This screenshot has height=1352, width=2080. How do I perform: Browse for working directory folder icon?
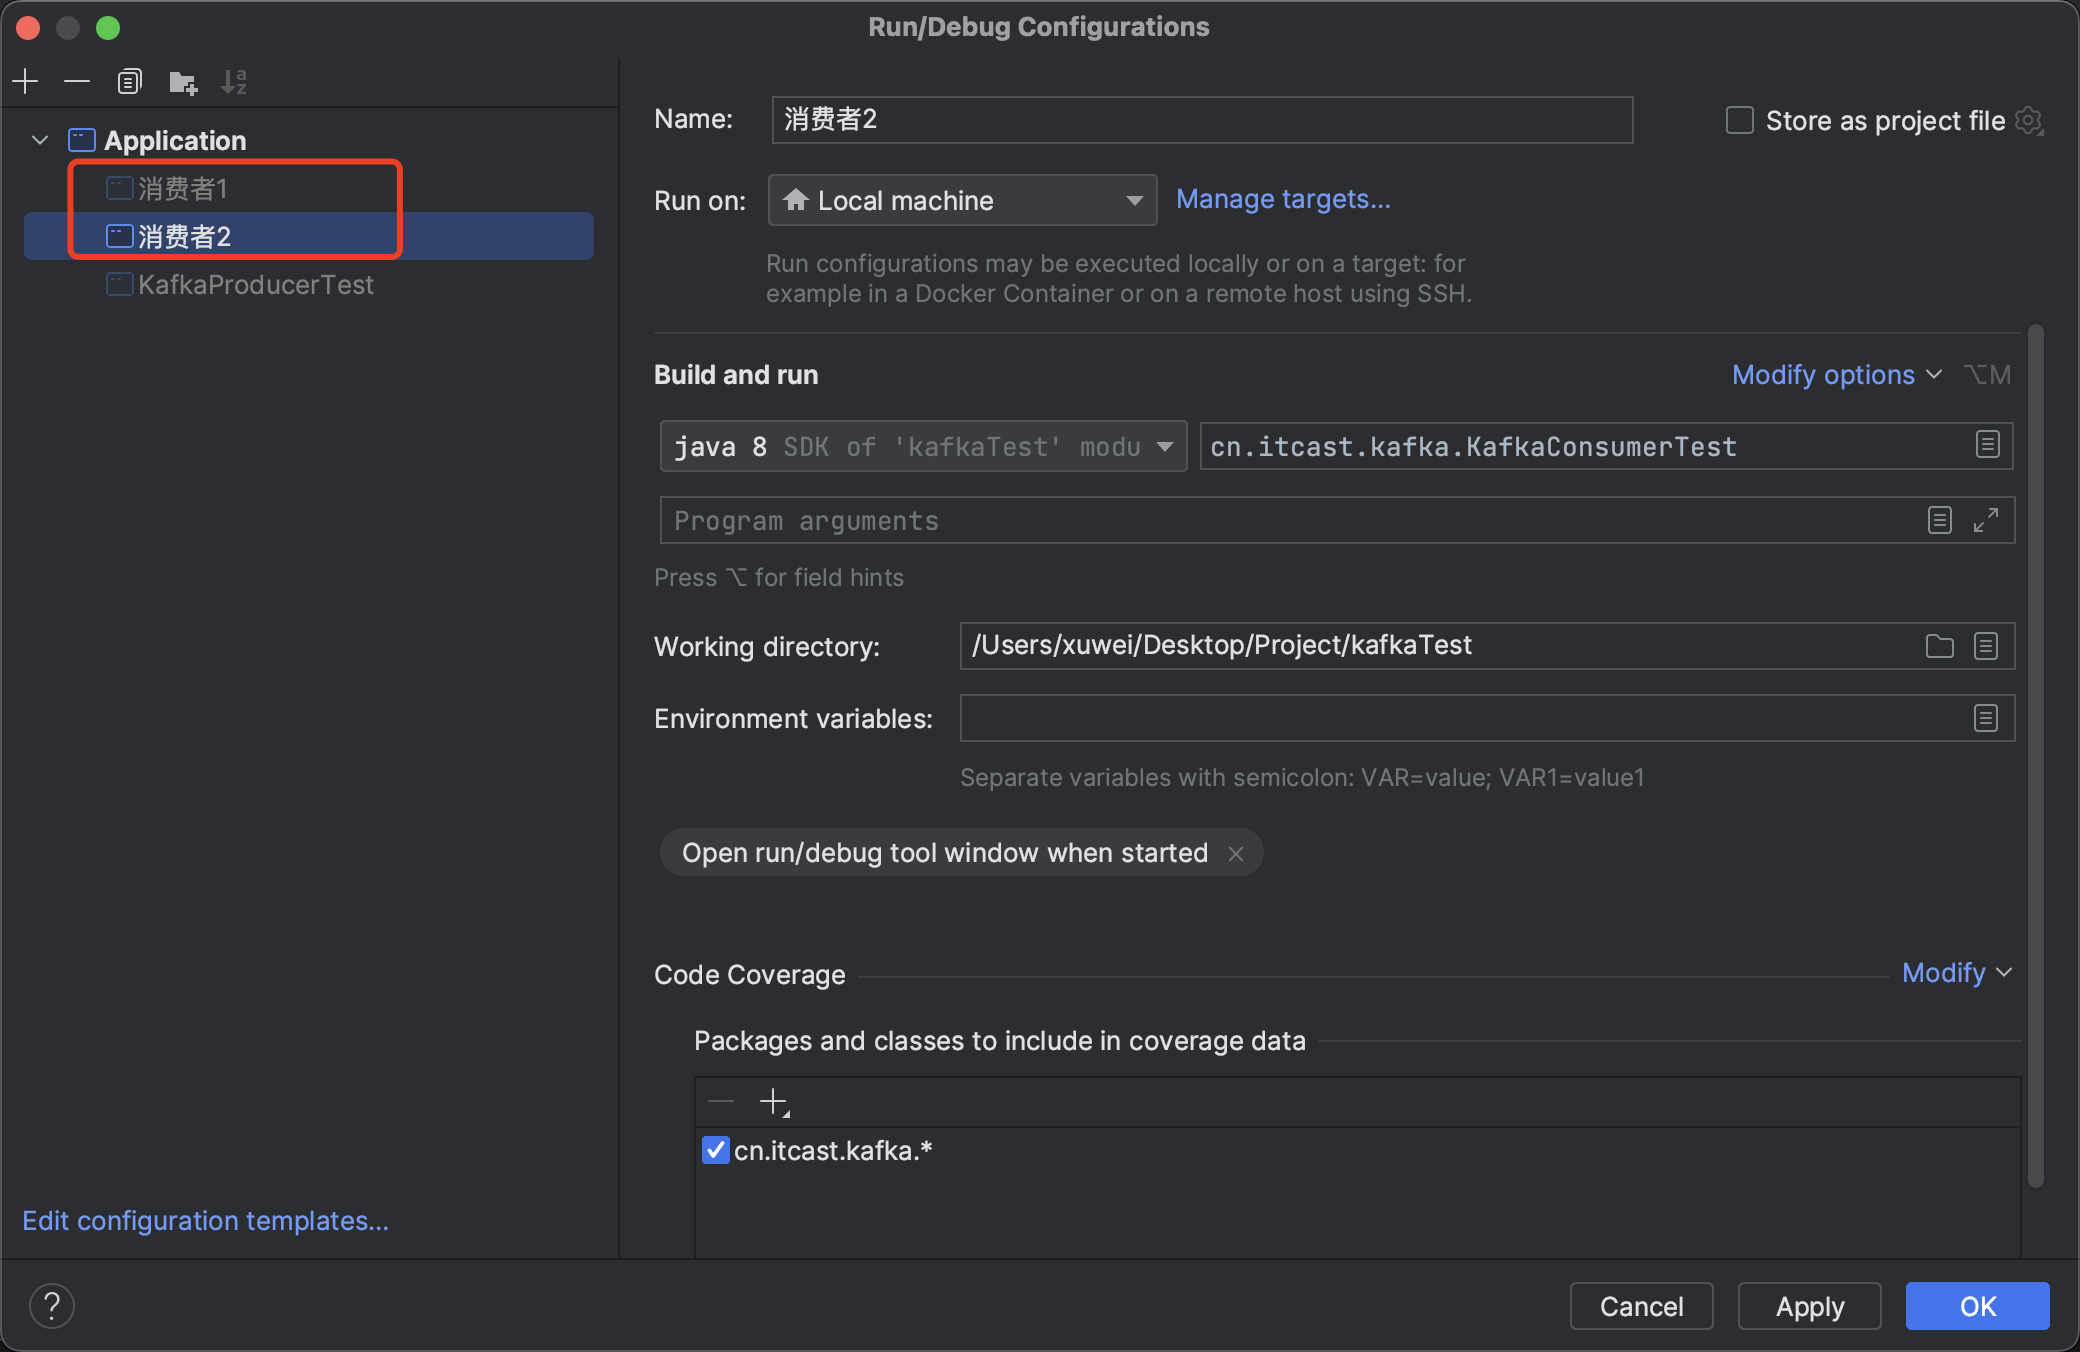[1939, 646]
